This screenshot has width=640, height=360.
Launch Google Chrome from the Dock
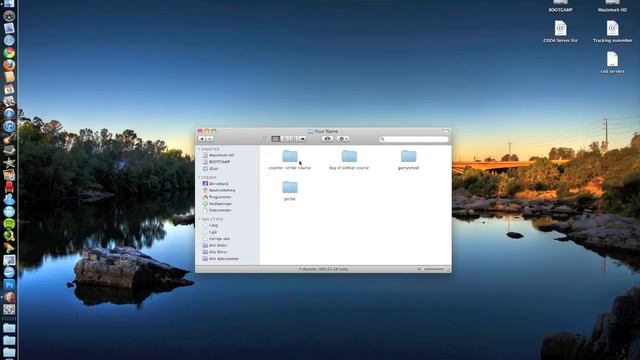(x=9, y=53)
